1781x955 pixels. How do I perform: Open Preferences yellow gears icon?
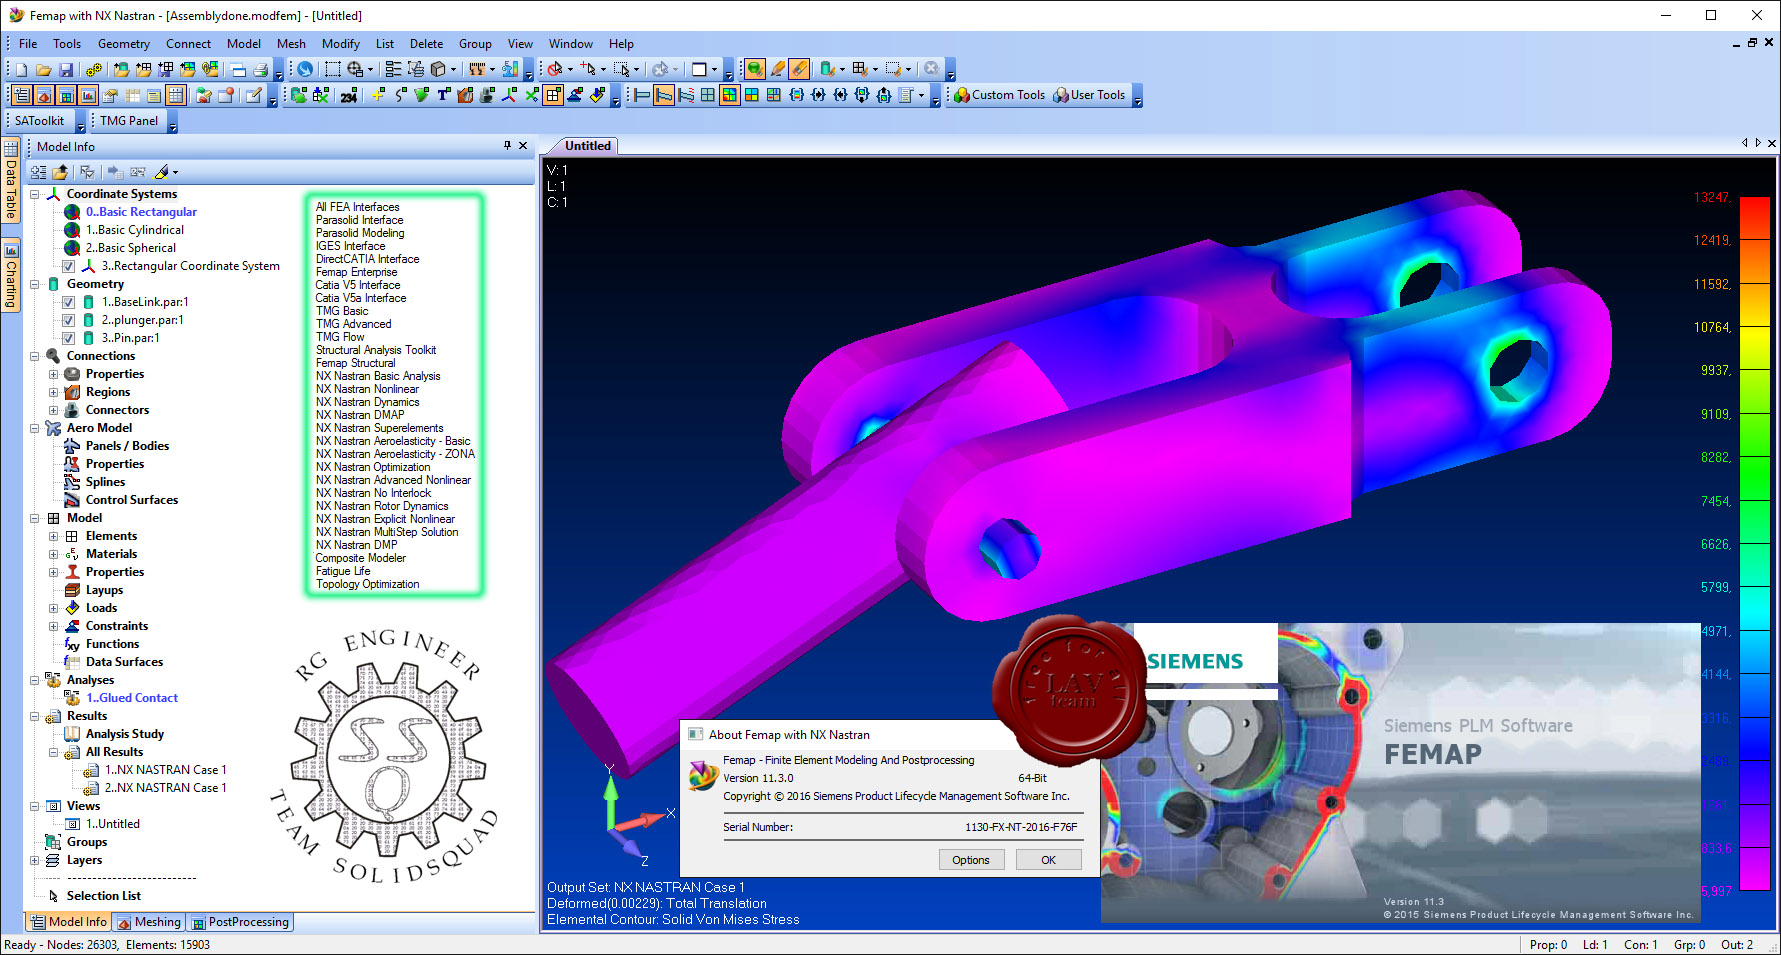point(93,69)
